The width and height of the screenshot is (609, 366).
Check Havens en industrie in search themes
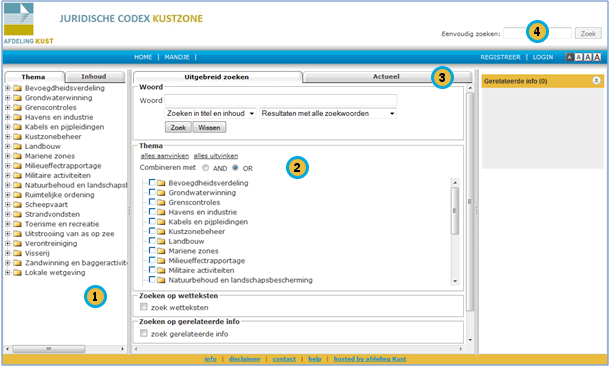pos(152,211)
